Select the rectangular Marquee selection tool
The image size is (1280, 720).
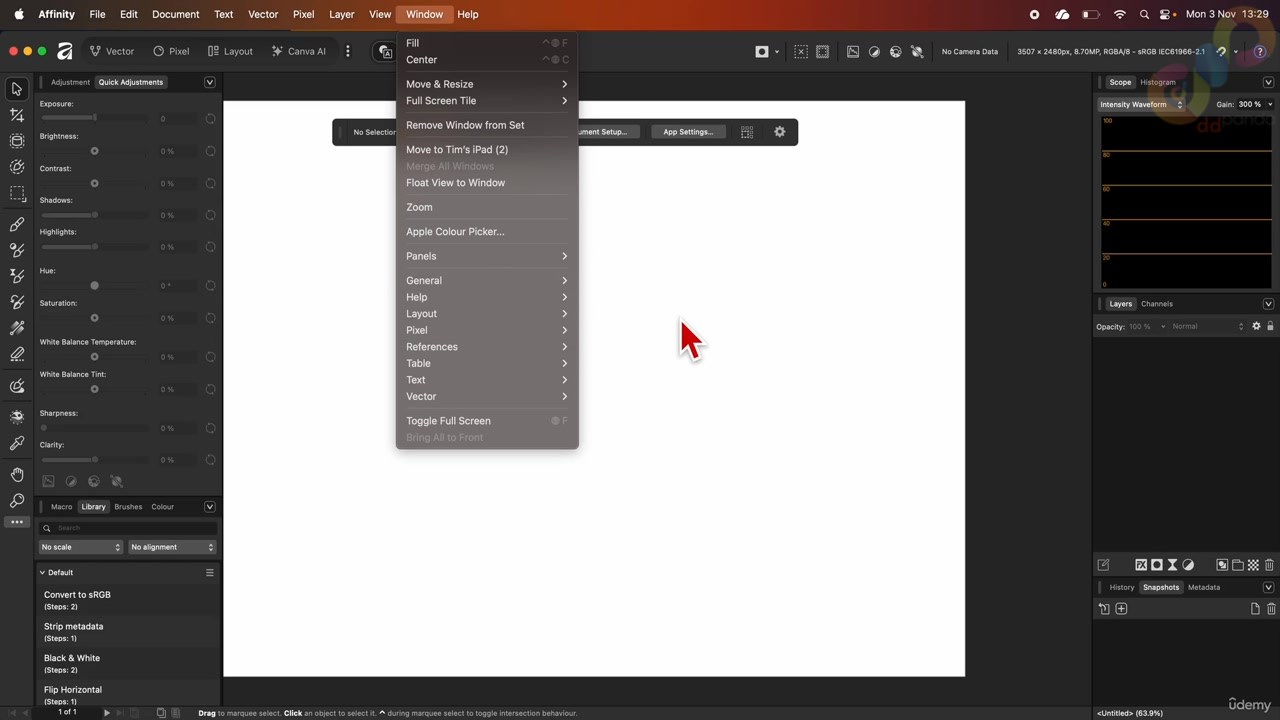pos(17,193)
